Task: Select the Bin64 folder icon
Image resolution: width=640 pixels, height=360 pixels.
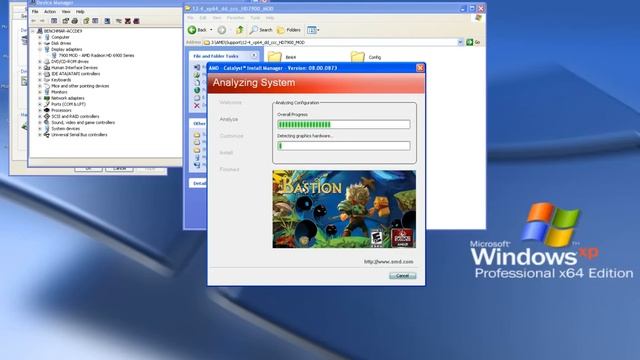Action: [275, 57]
